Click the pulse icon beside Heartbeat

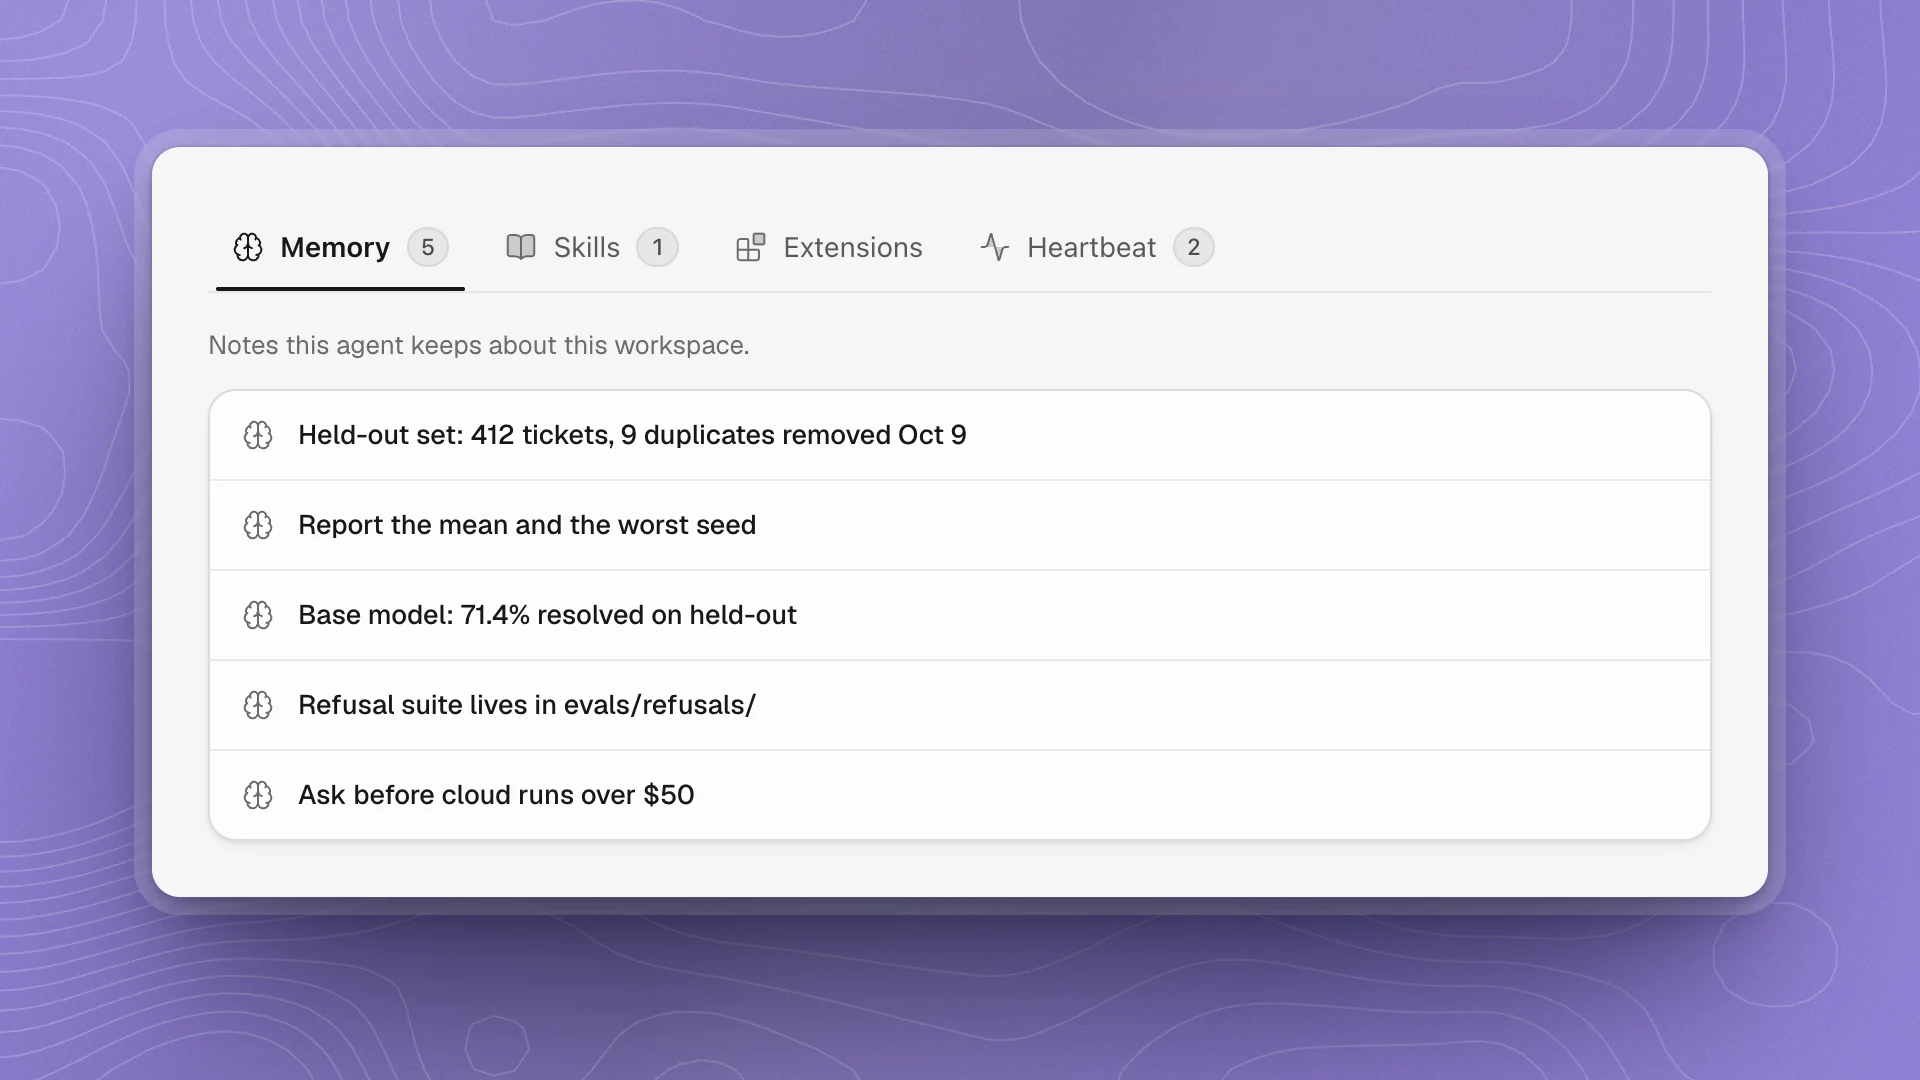point(995,247)
